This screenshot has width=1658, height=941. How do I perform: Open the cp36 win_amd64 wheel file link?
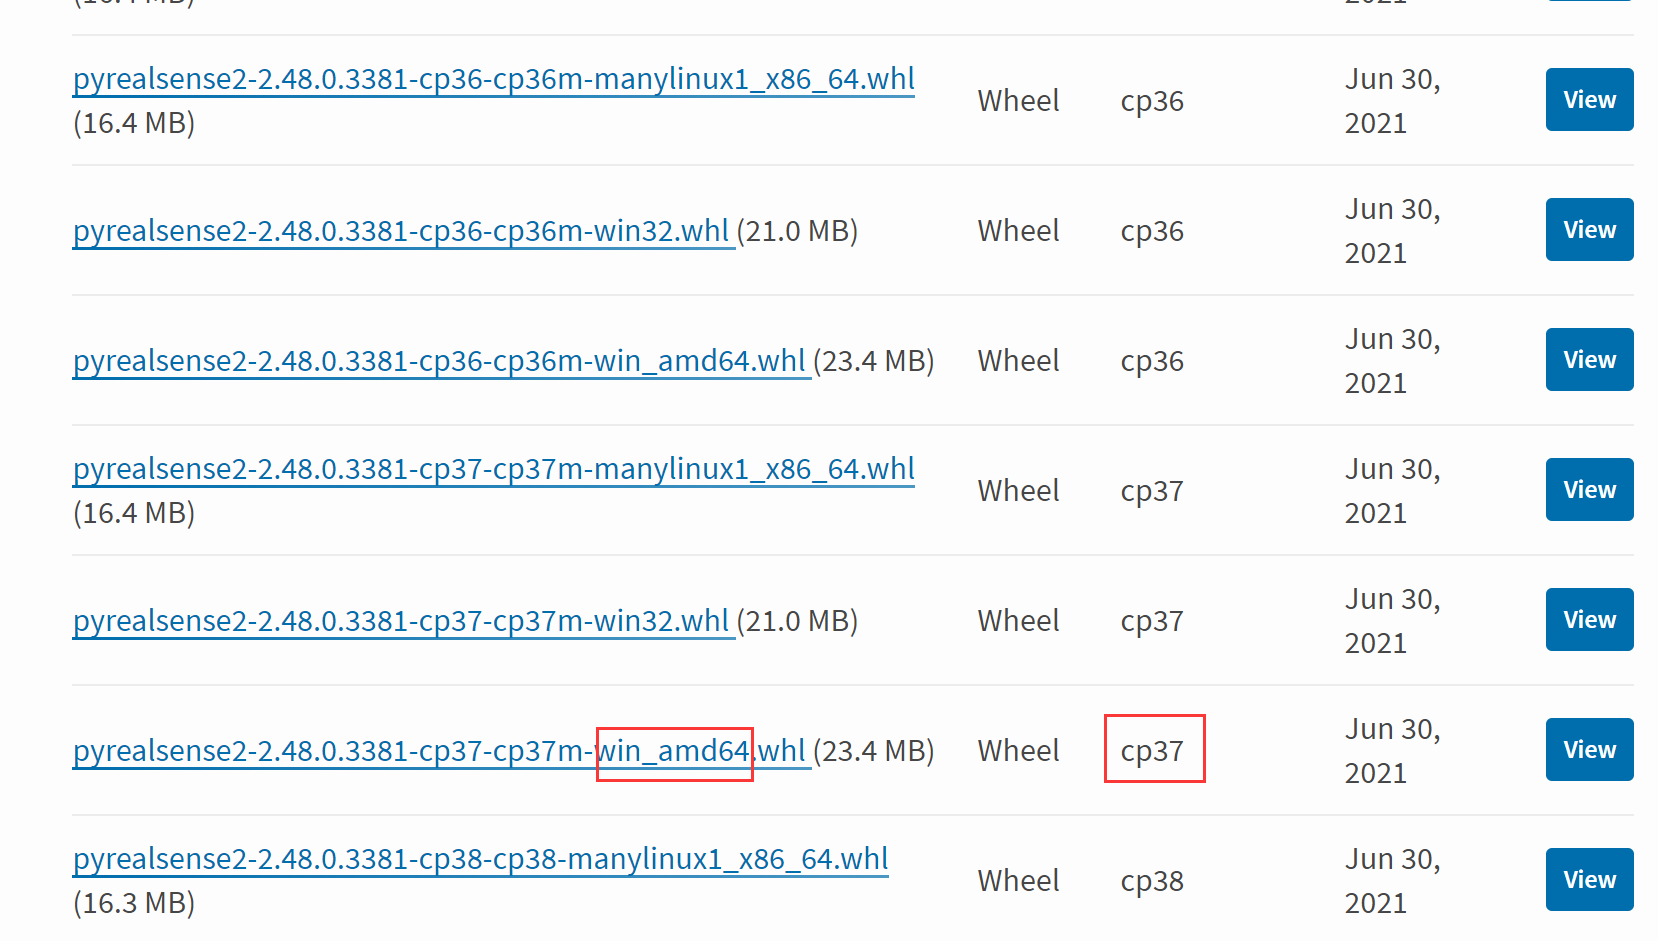point(438,360)
